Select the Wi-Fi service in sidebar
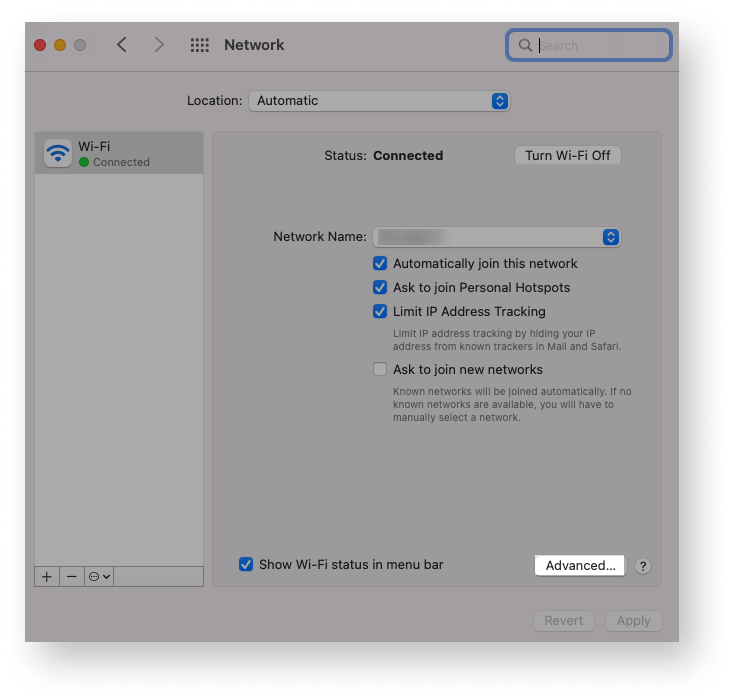 pos(119,153)
